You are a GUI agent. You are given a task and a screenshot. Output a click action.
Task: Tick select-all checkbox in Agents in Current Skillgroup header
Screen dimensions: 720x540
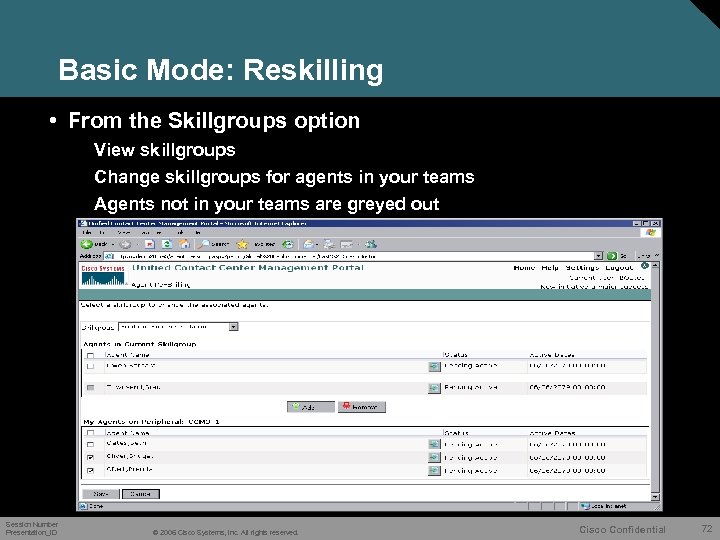[90, 355]
